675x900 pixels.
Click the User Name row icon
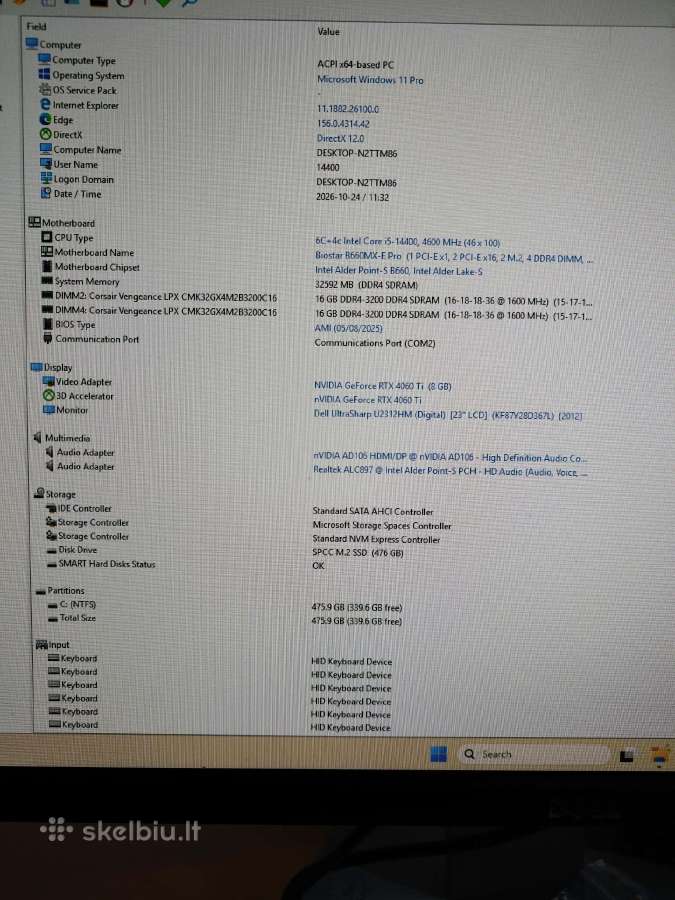pos(46,164)
